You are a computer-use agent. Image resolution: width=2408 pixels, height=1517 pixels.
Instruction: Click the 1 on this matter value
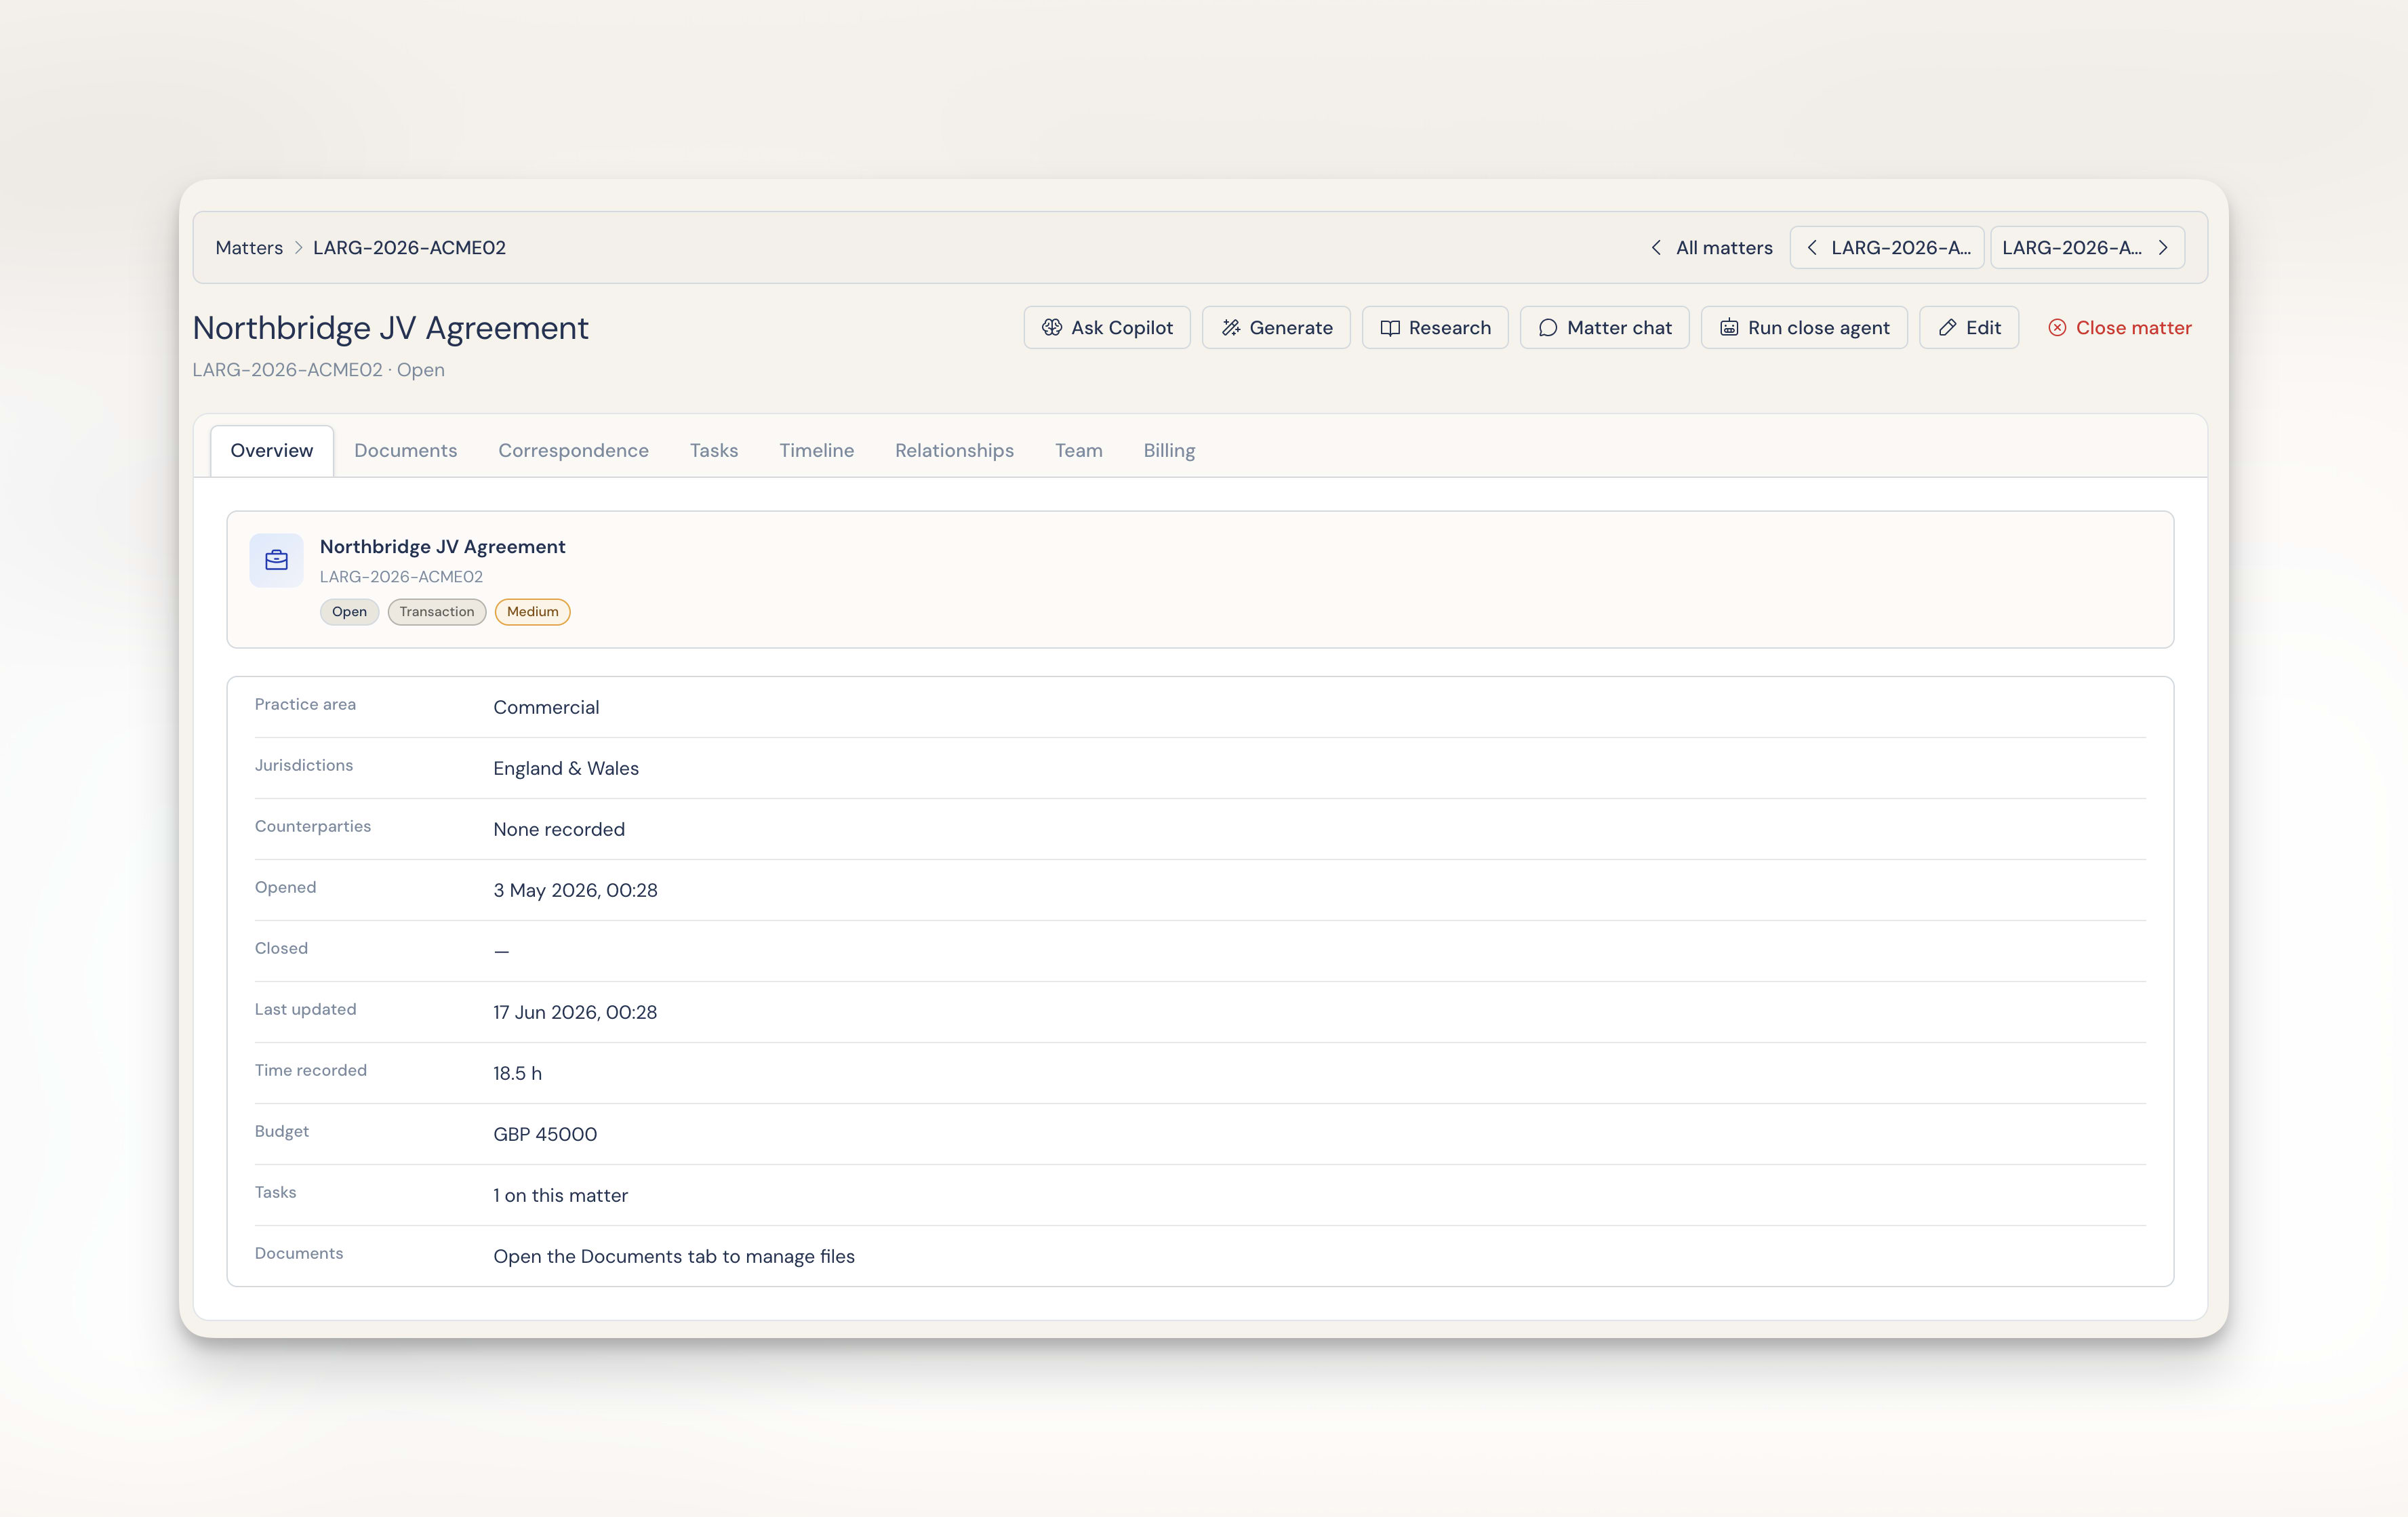coord(560,1195)
